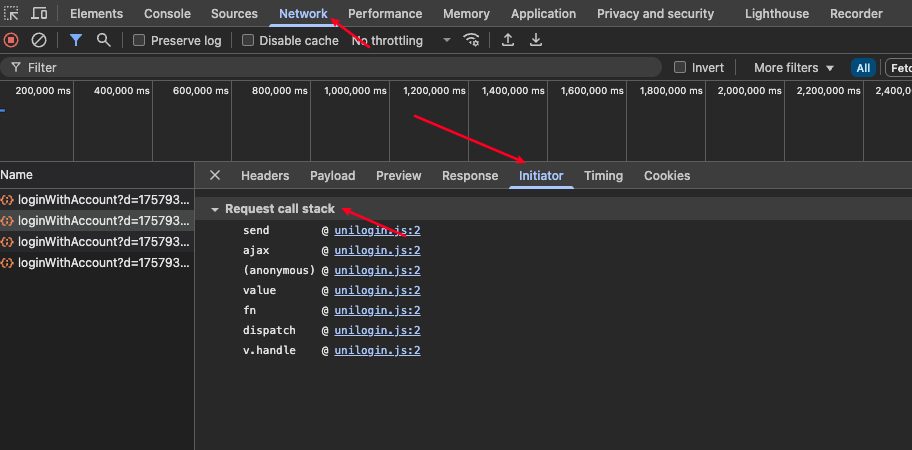Enable the Disable cache checkbox
912x450 pixels.
[248, 40]
